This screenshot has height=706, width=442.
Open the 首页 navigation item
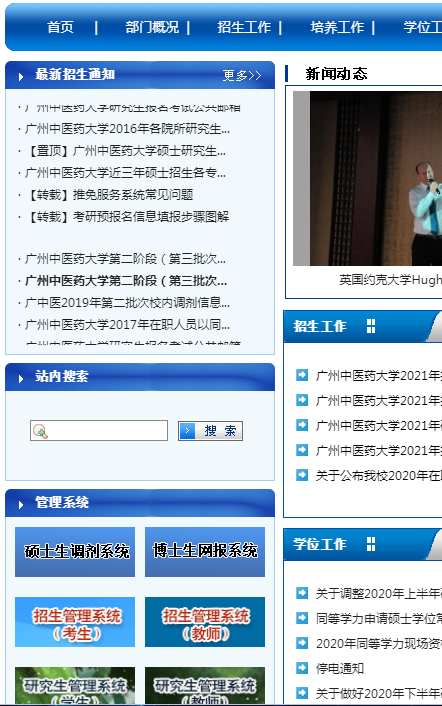[x=60, y=27]
